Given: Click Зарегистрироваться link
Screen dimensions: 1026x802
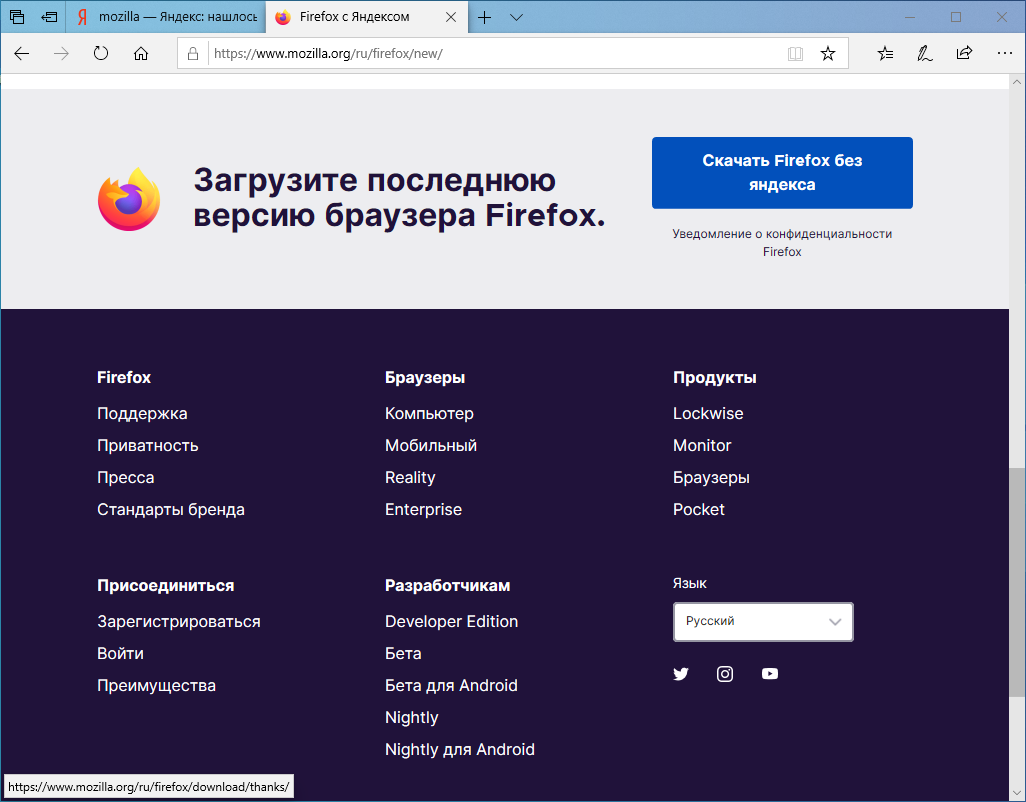Looking at the screenshot, I should 179,621.
